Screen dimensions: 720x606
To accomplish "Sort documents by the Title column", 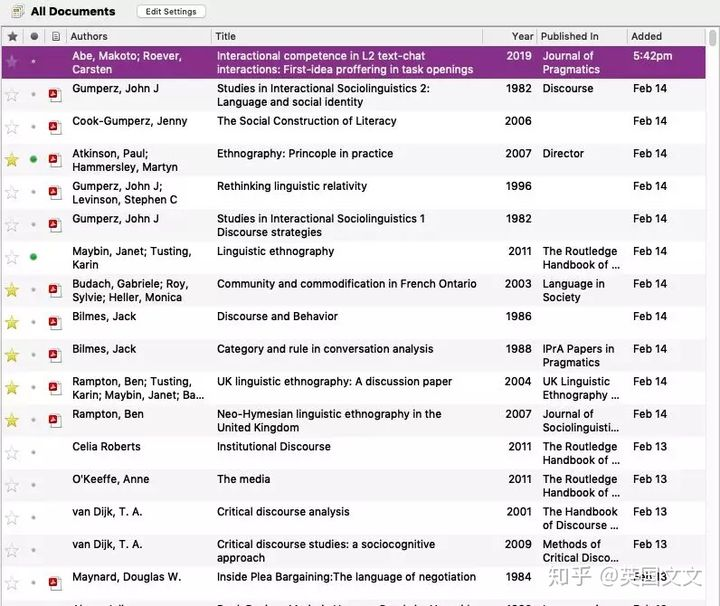I will tap(225, 36).
